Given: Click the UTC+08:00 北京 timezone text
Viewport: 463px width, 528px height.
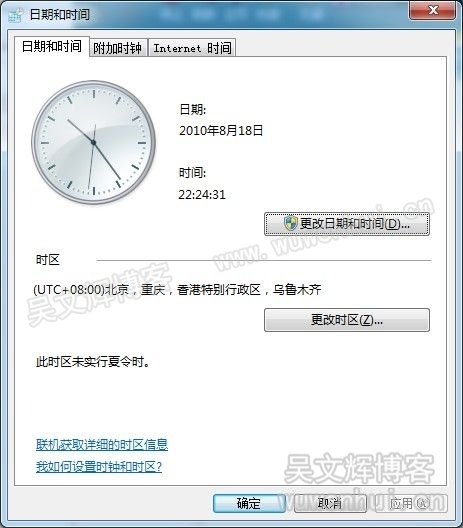Looking at the screenshot, I should click(177, 290).
